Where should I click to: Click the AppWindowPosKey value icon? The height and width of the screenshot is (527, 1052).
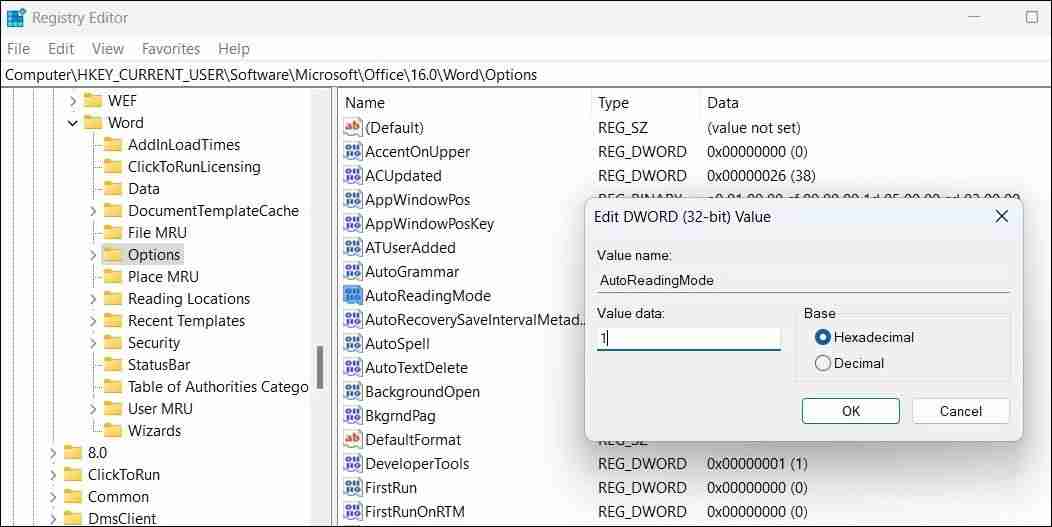tap(352, 224)
